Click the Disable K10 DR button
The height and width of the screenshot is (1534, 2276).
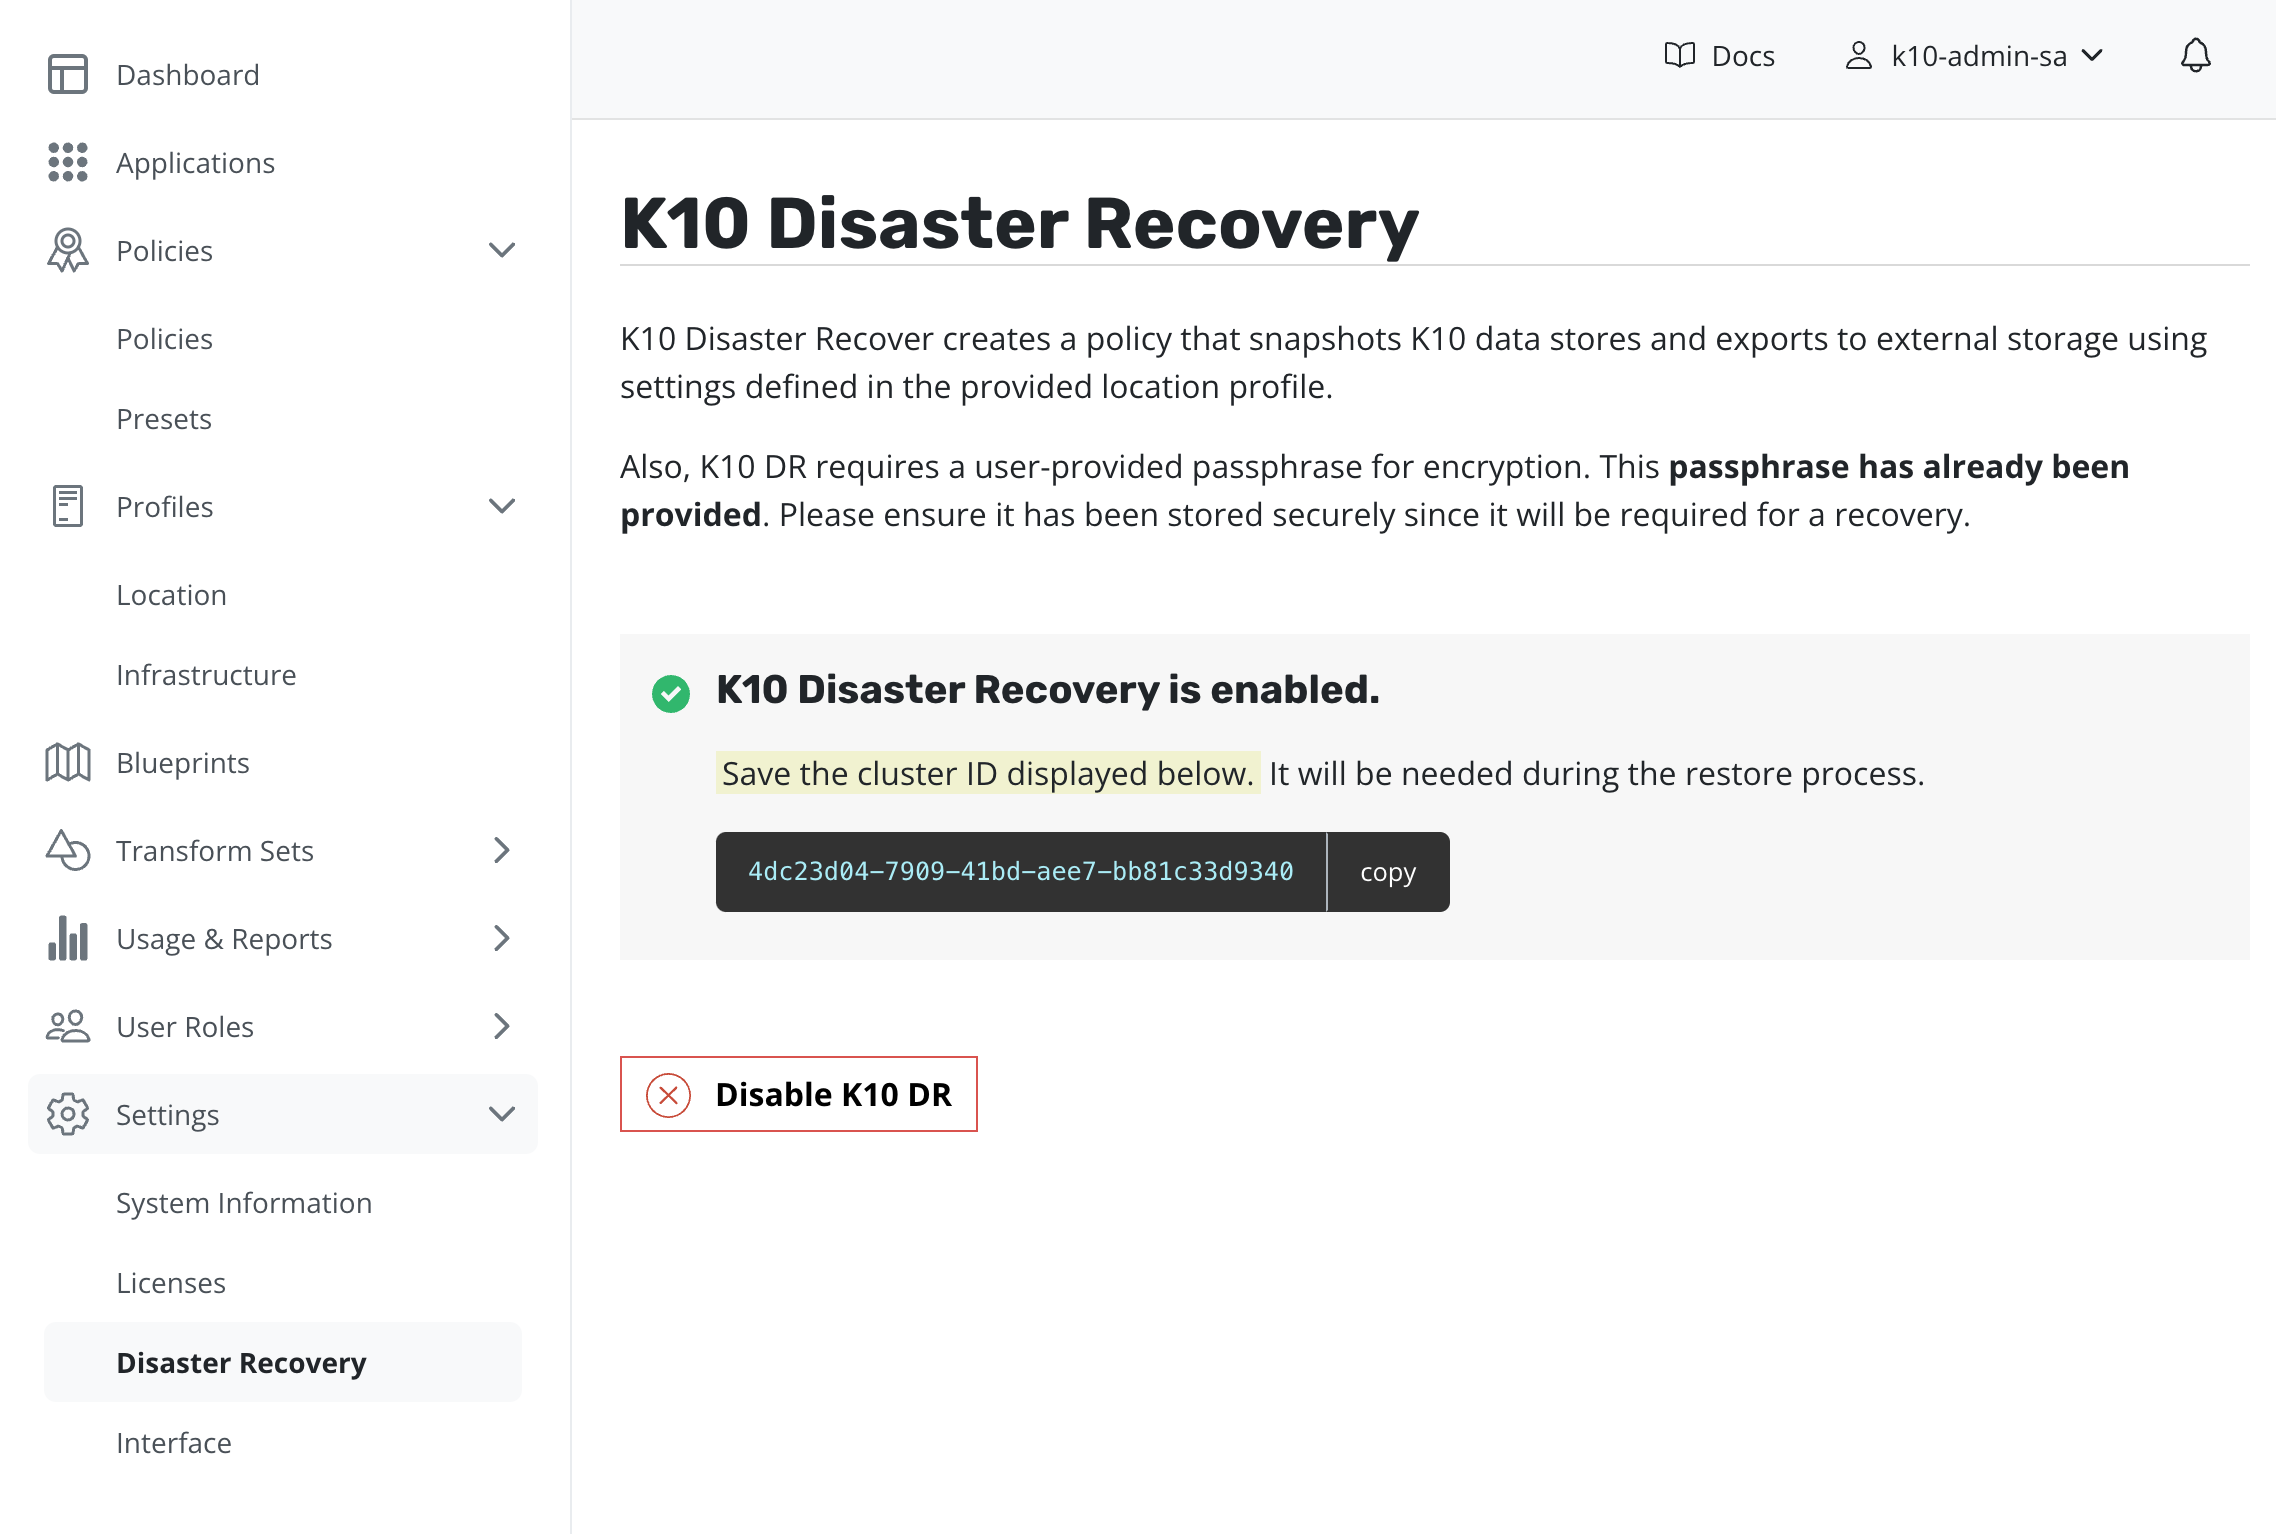click(798, 1094)
